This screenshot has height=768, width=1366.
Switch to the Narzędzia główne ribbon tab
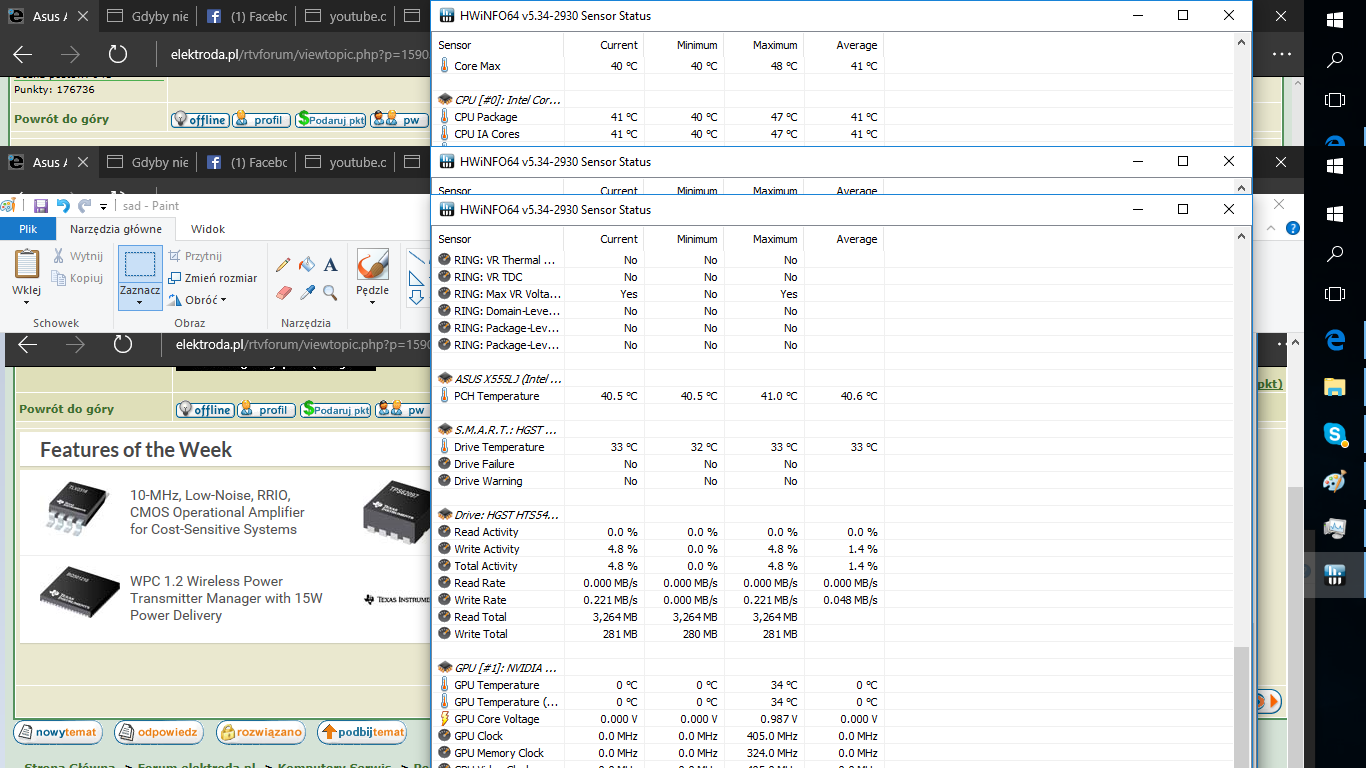116,229
